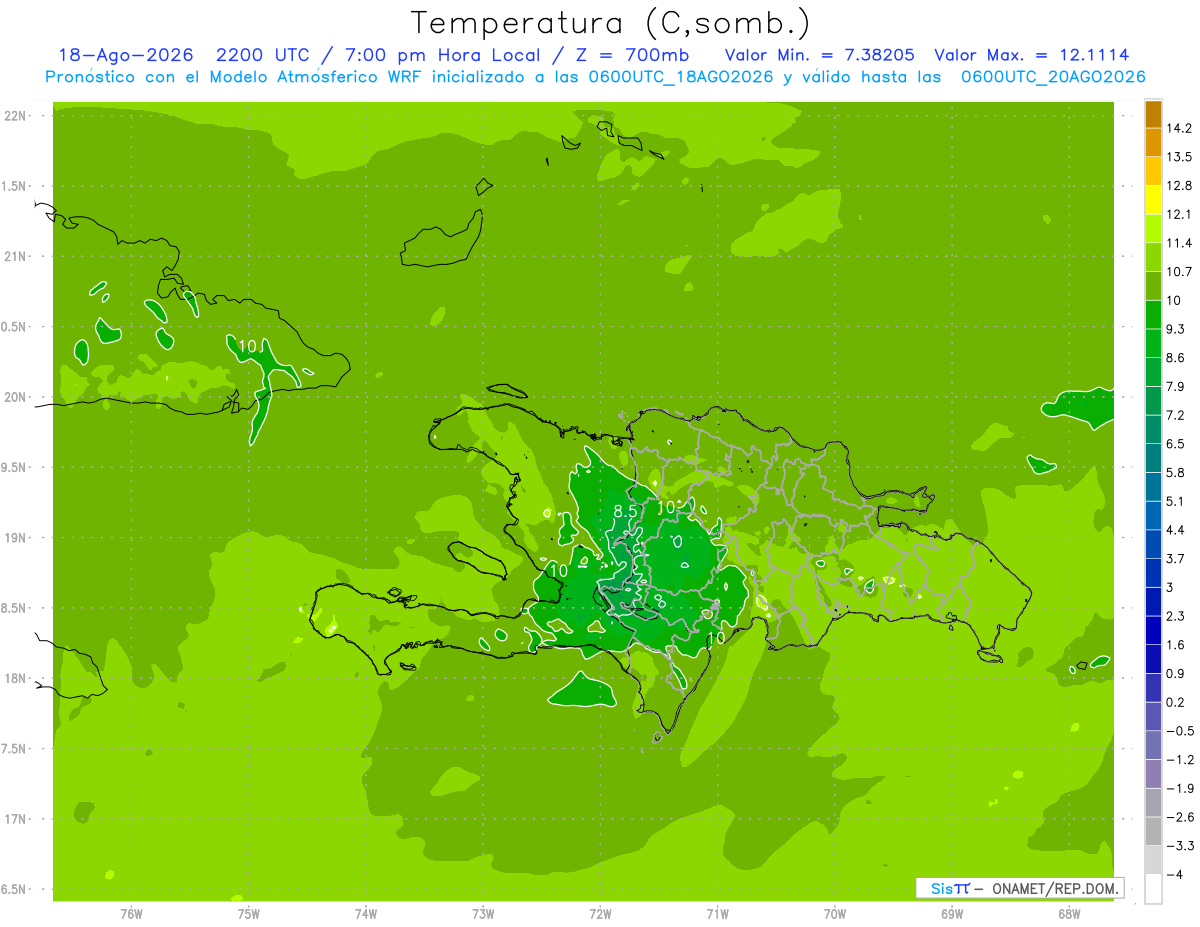Click the 72W longitude axis label

(600, 914)
